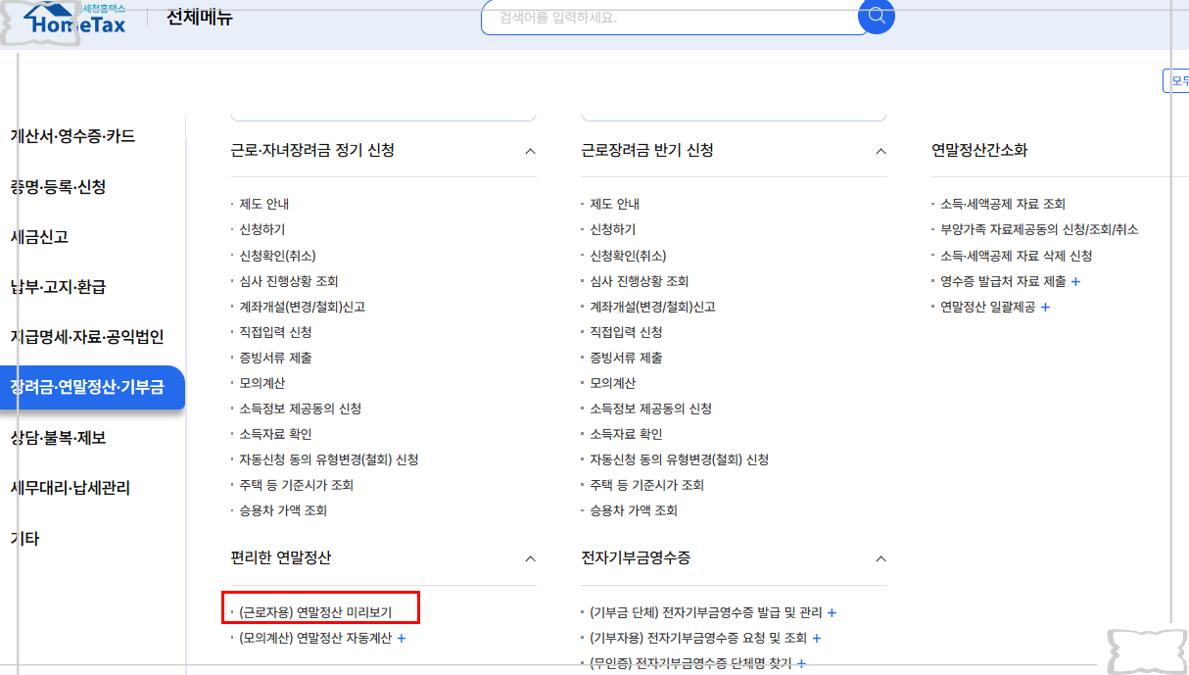Open 소득·세액공제 자료 조회
This screenshot has width=1189, height=675.
1002,204
